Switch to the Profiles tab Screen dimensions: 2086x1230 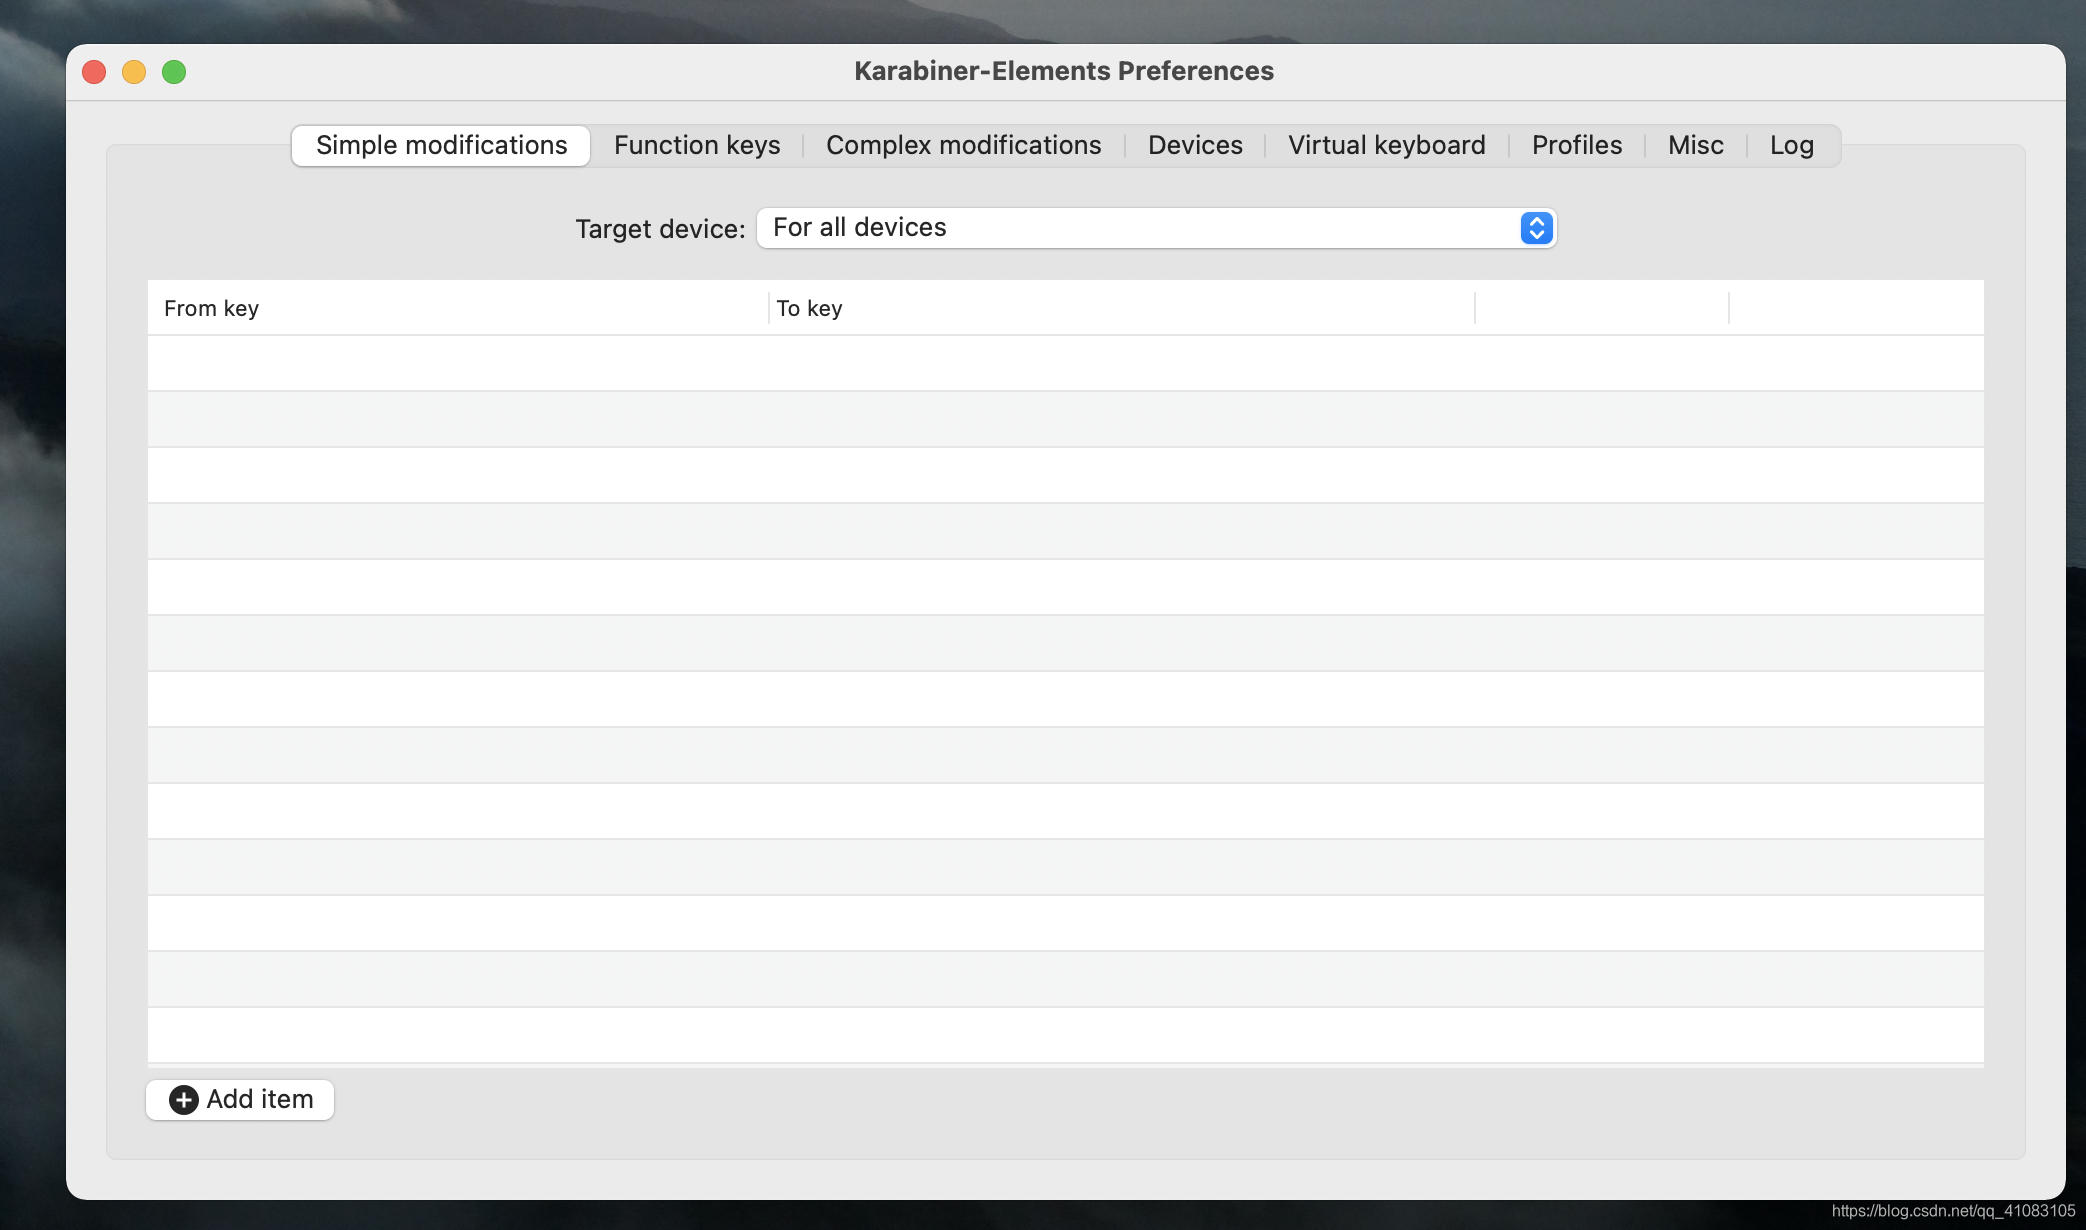1577,146
